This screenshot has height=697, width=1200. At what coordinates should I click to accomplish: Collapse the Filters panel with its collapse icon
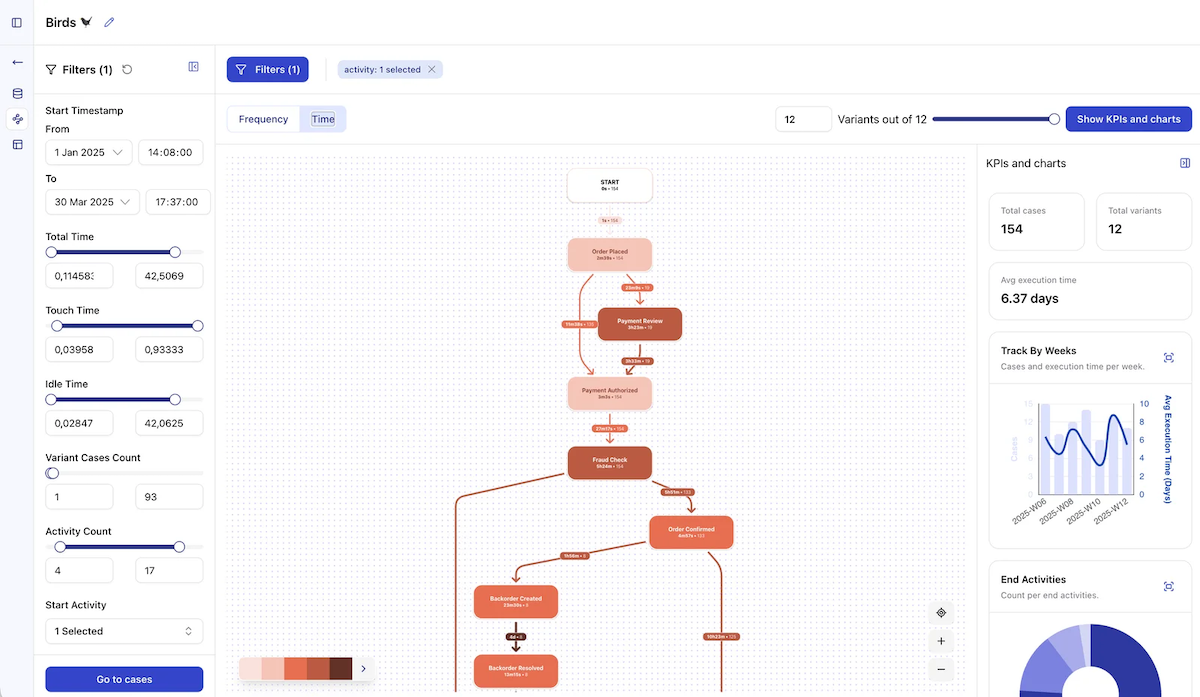[x=193, y=66]
